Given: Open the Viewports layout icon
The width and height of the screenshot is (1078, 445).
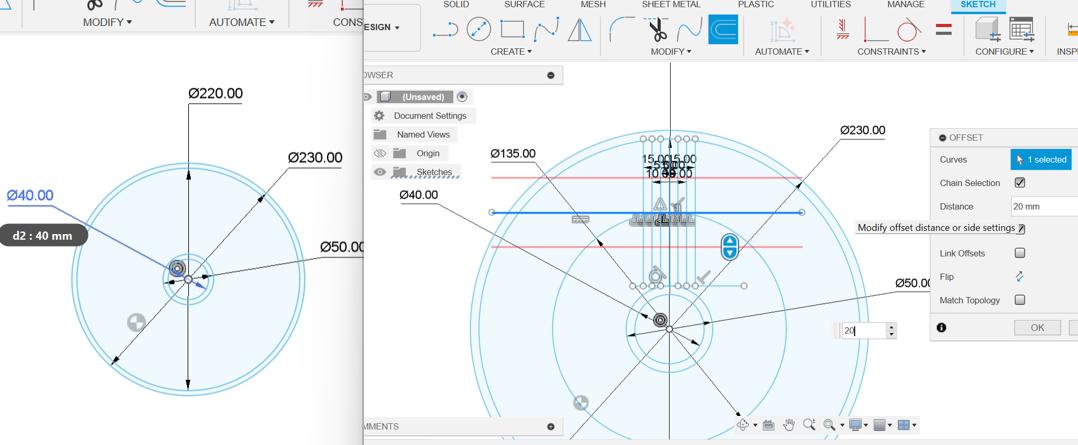Looking at the screenshot, I should (904, 426).
